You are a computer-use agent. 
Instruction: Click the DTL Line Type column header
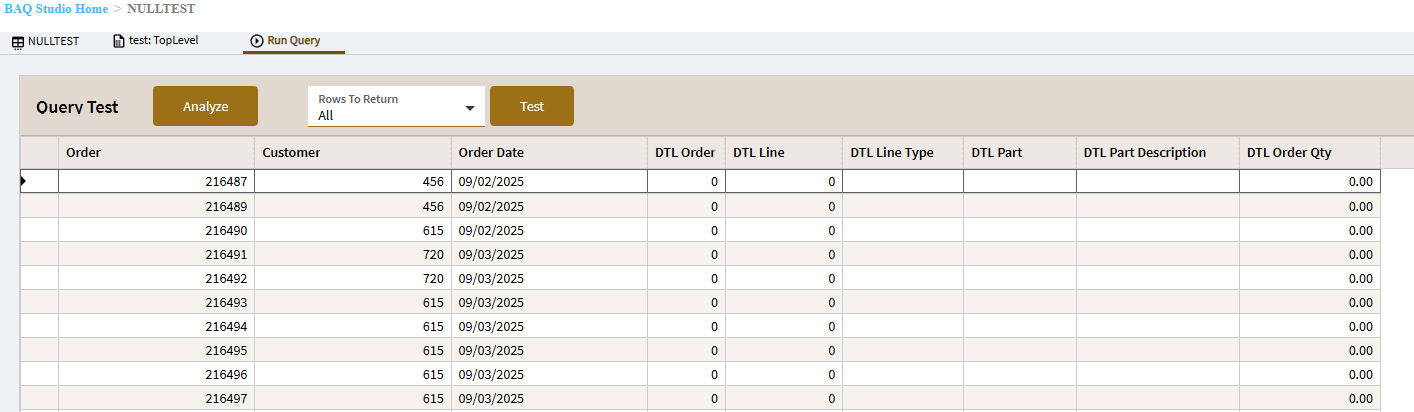tap(902, 153)
